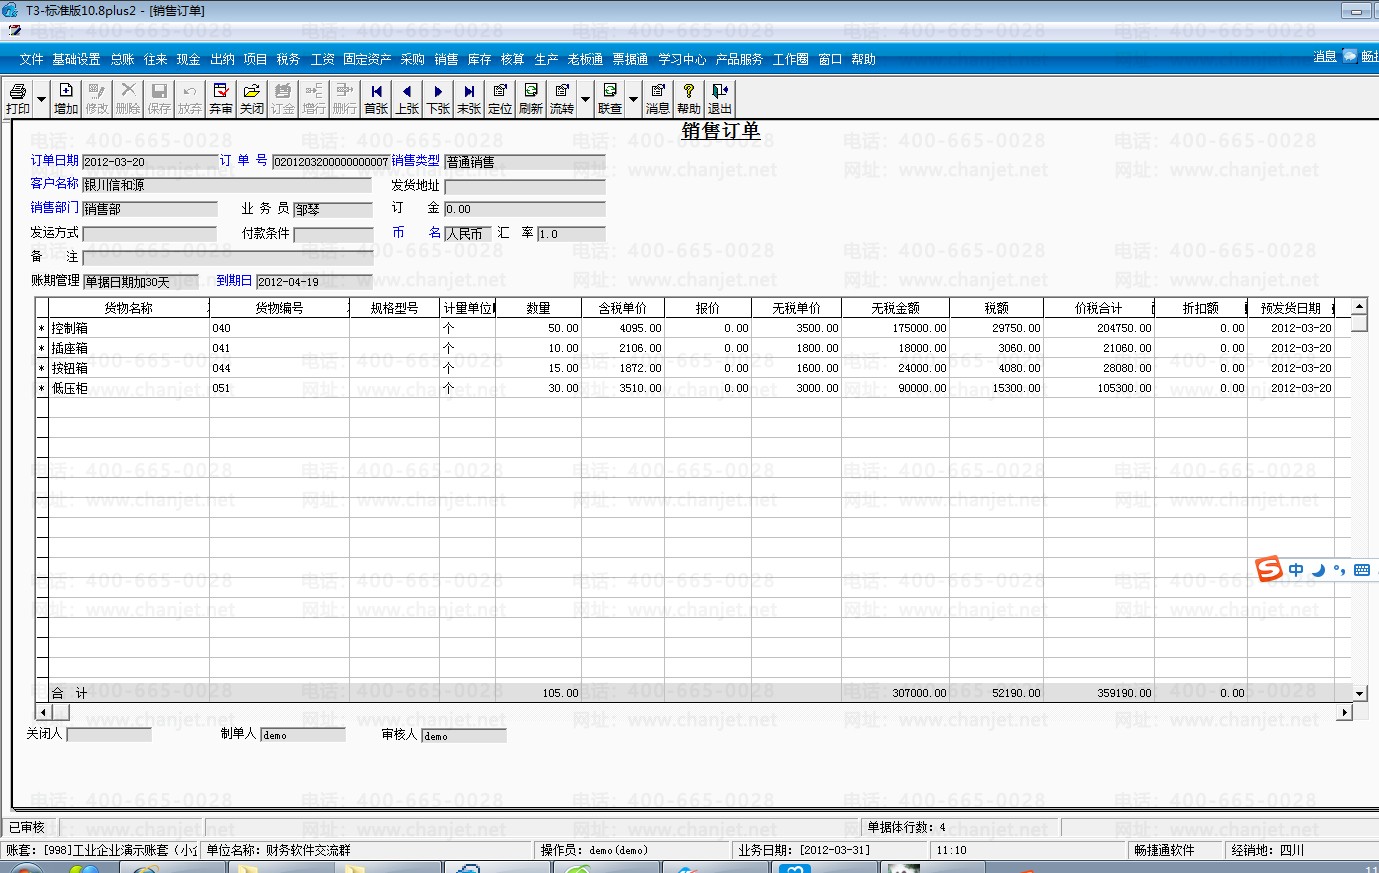Click the 消息 message toolbar icon

pos(657,98)
